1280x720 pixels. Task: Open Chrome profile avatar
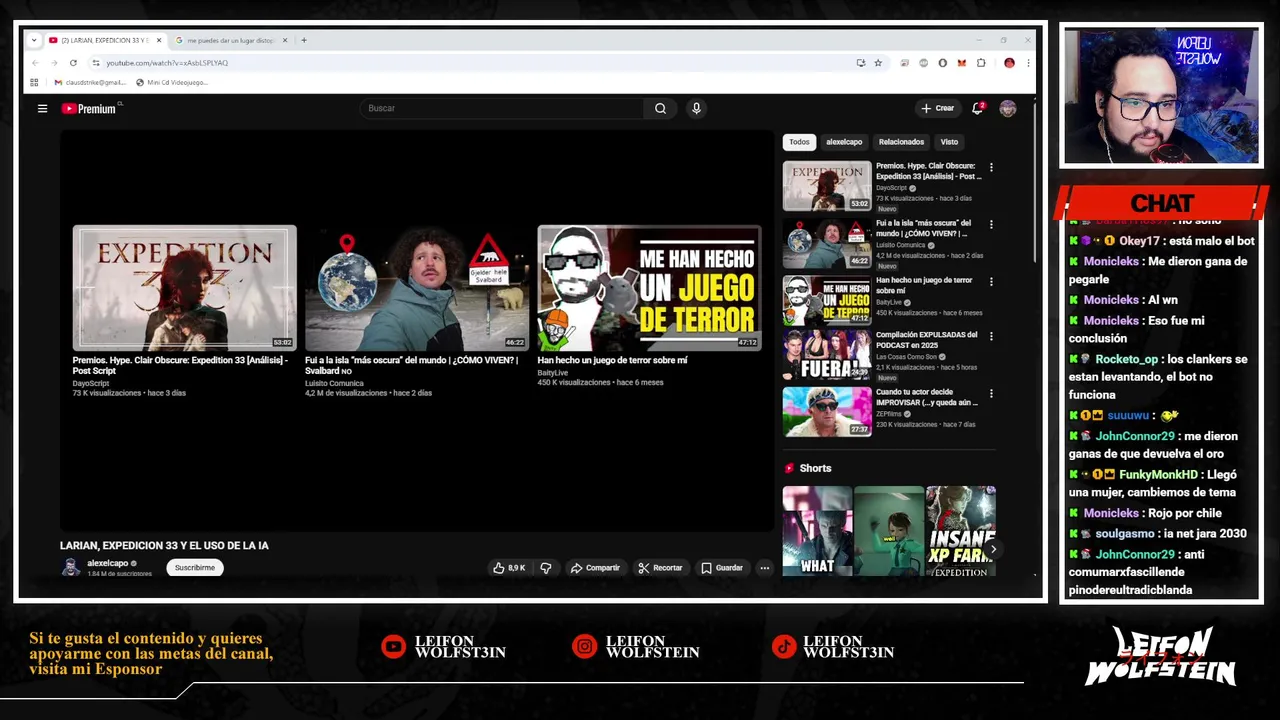click(x=1009, y=63)
